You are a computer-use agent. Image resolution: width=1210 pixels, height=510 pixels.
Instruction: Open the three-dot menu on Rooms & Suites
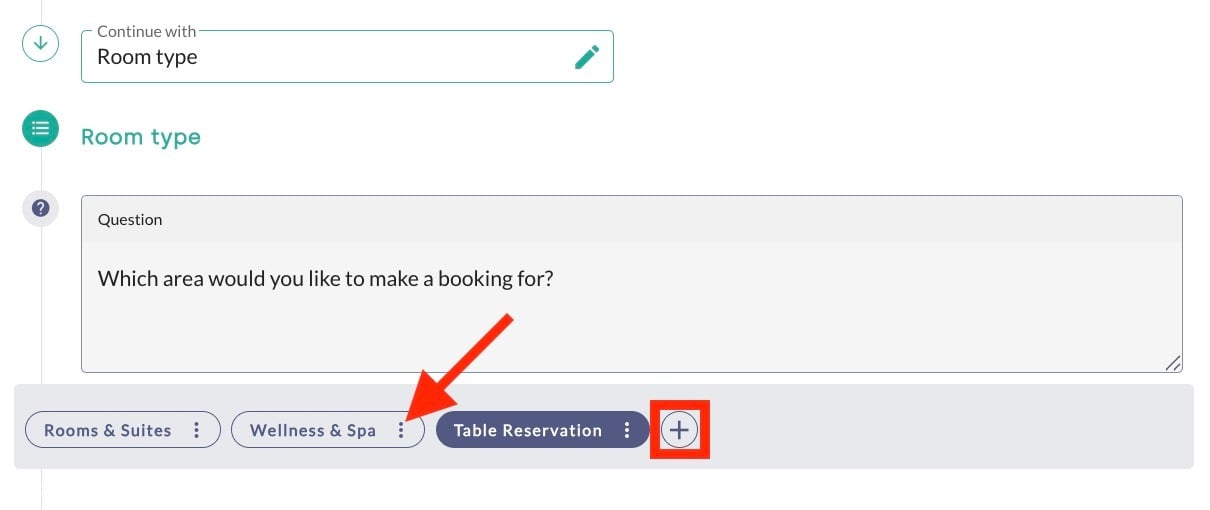click(x=197, y=430)
